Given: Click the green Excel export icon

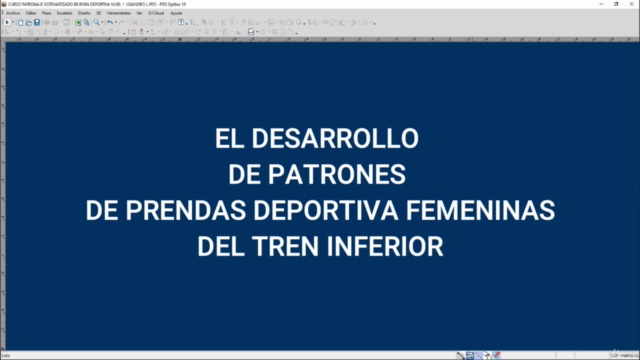Looking at the screenshot, I should coord(78,22).
